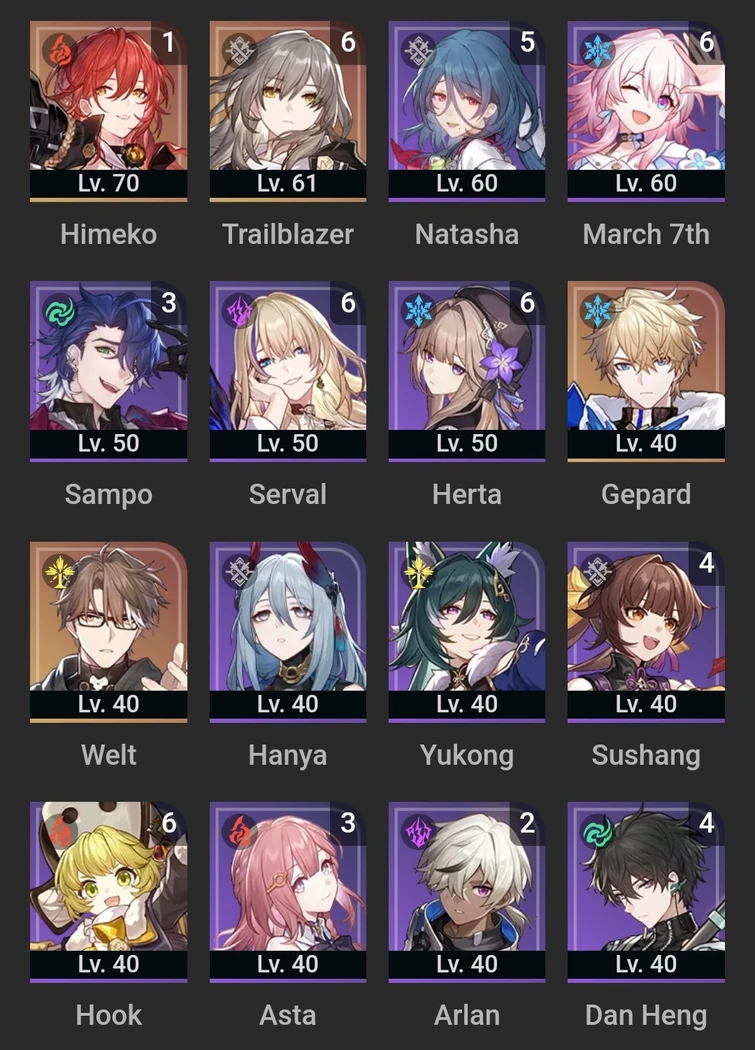Click the Imaginary element icon on Welt's card
The image size is (755, 1050).
[60, 571]
